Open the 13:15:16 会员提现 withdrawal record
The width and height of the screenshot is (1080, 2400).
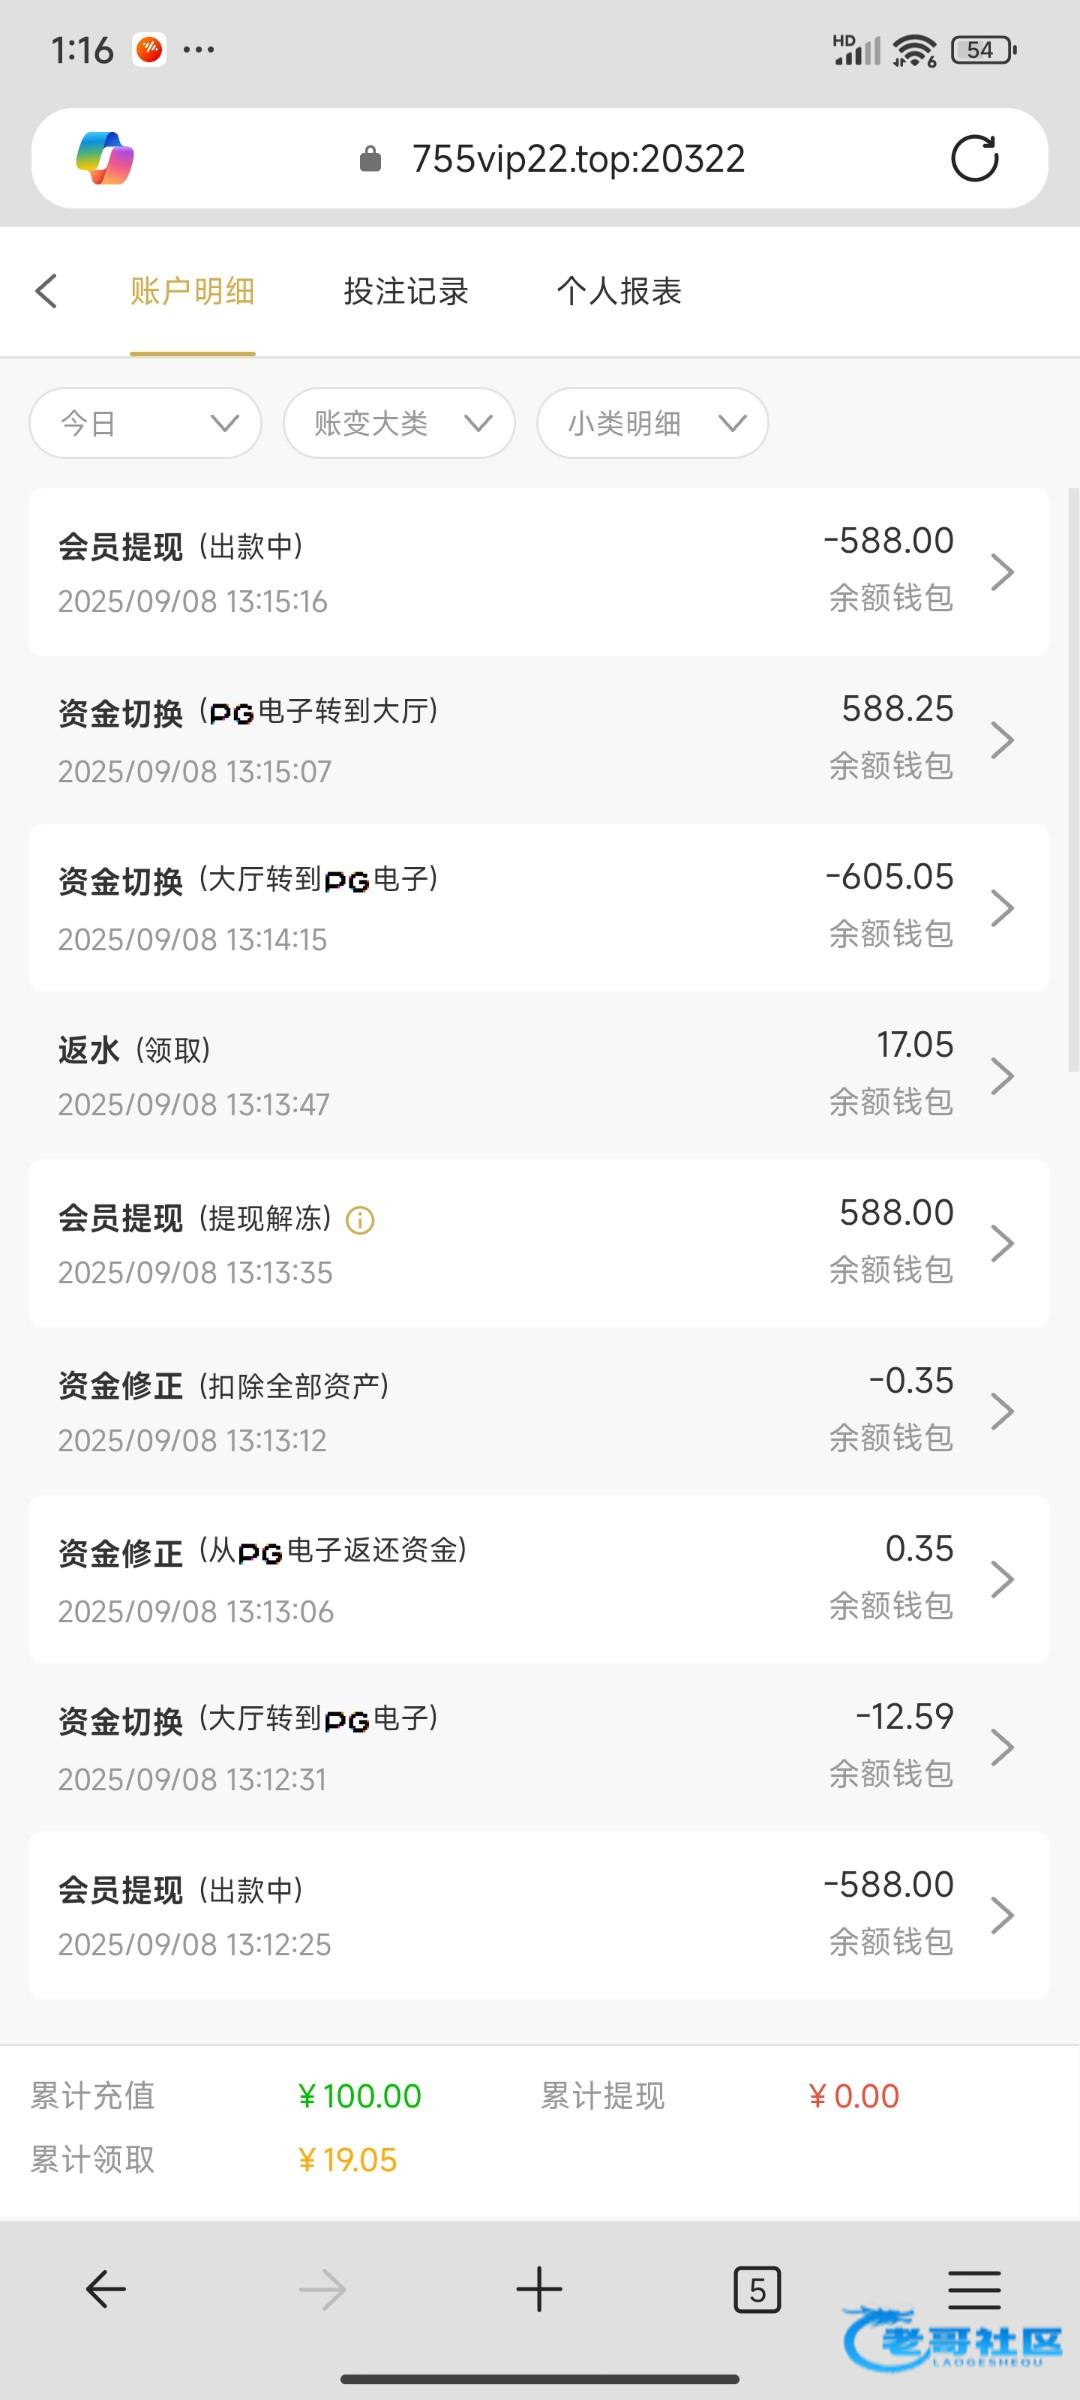pos(539,572)
